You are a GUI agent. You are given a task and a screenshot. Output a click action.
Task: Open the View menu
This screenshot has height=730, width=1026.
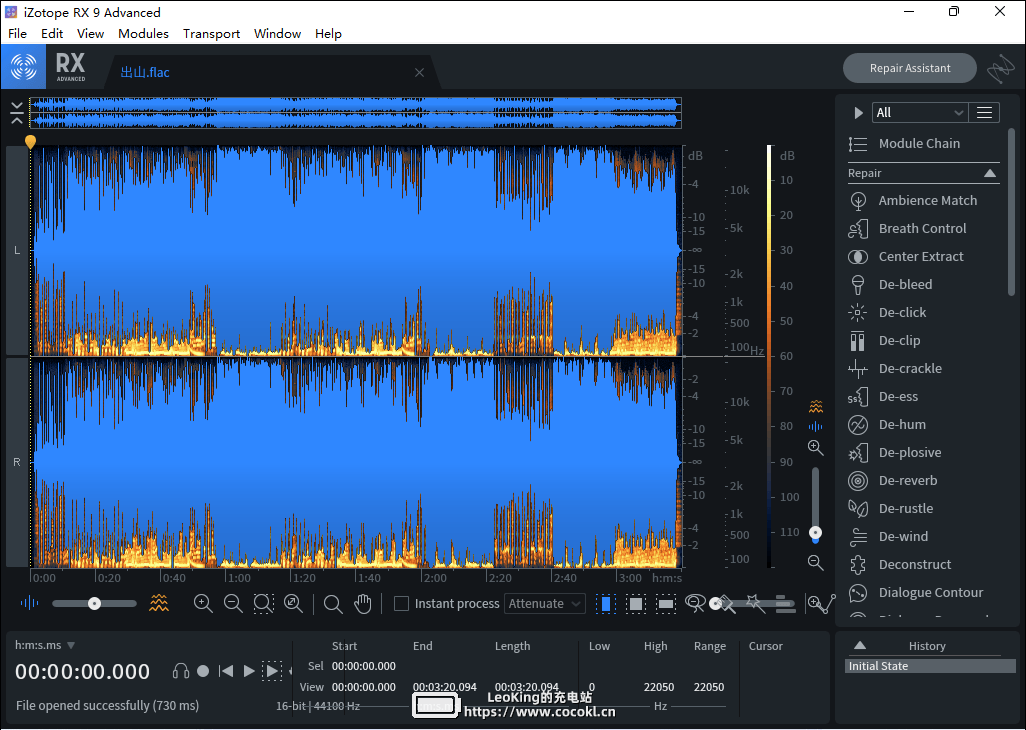pos(90,33)
